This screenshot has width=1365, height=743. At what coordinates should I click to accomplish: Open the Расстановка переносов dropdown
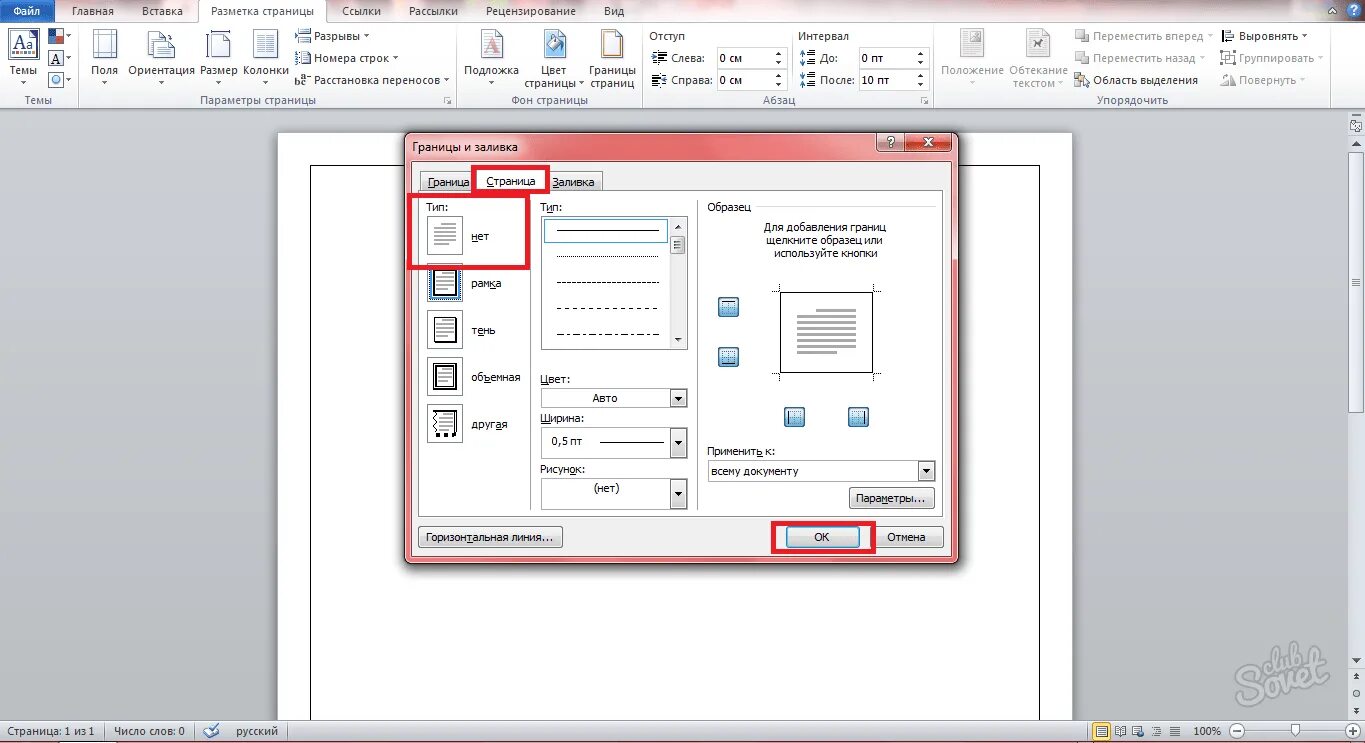coord(373,80)
